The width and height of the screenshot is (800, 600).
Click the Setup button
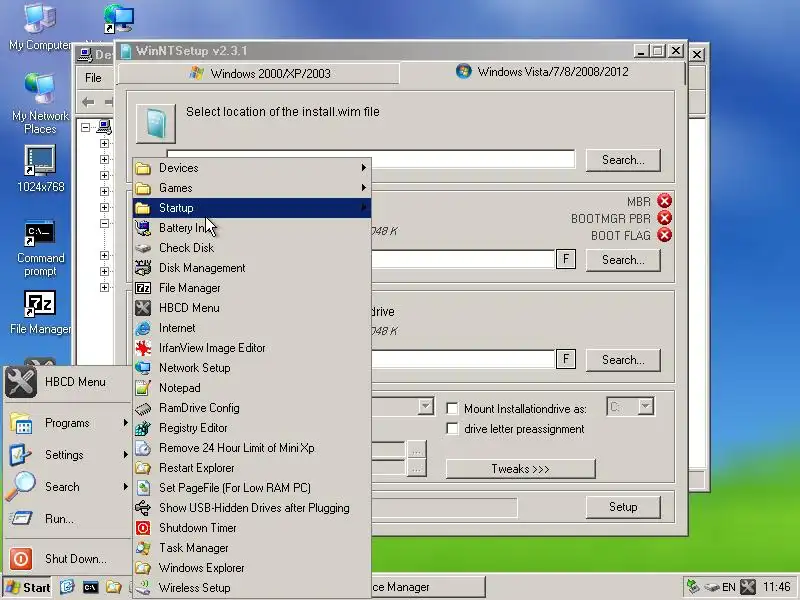tap(623, 507)
